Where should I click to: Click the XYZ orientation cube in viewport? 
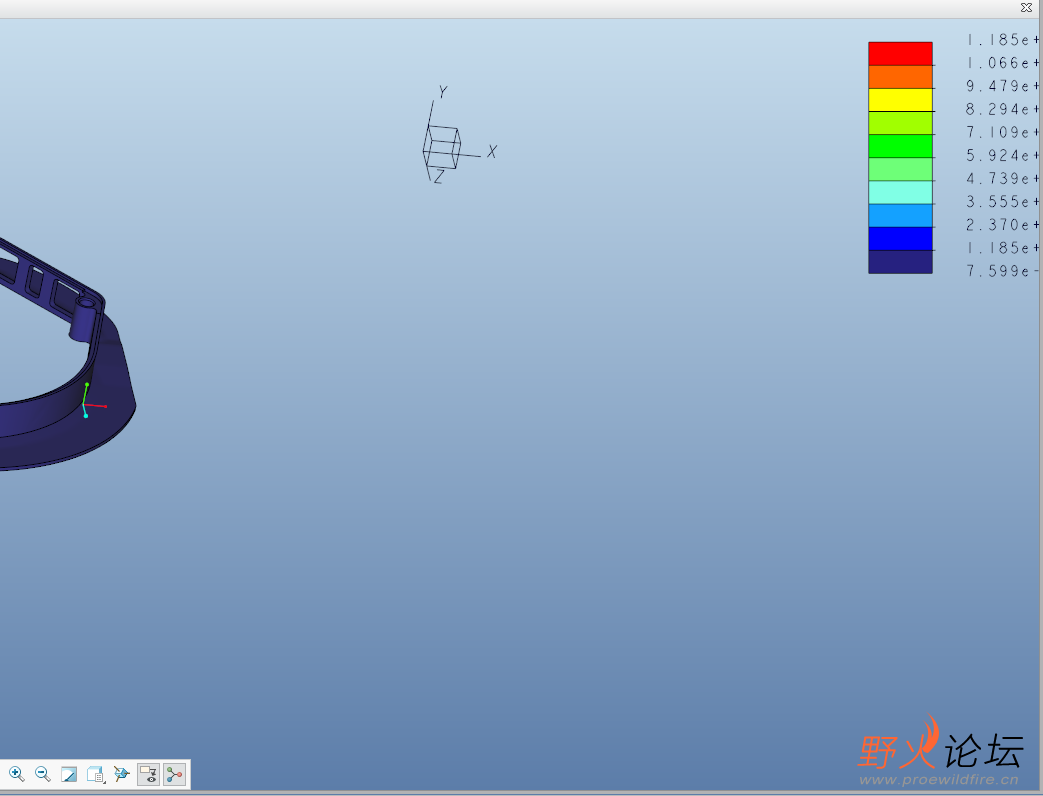[442, 148]
